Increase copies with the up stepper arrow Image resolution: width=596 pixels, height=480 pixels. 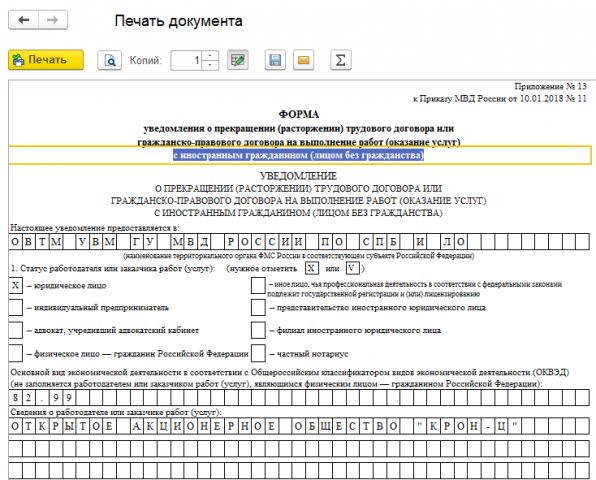point(210,55)
